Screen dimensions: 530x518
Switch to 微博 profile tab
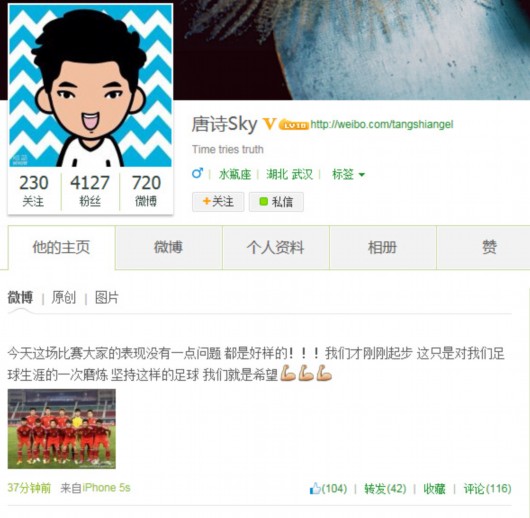(x=169, y=247)
